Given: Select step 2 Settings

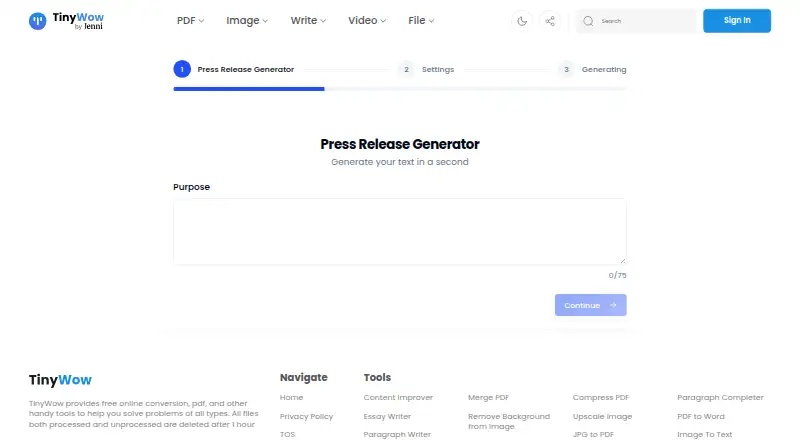Looking at the screenshot, I should [426, 69].
